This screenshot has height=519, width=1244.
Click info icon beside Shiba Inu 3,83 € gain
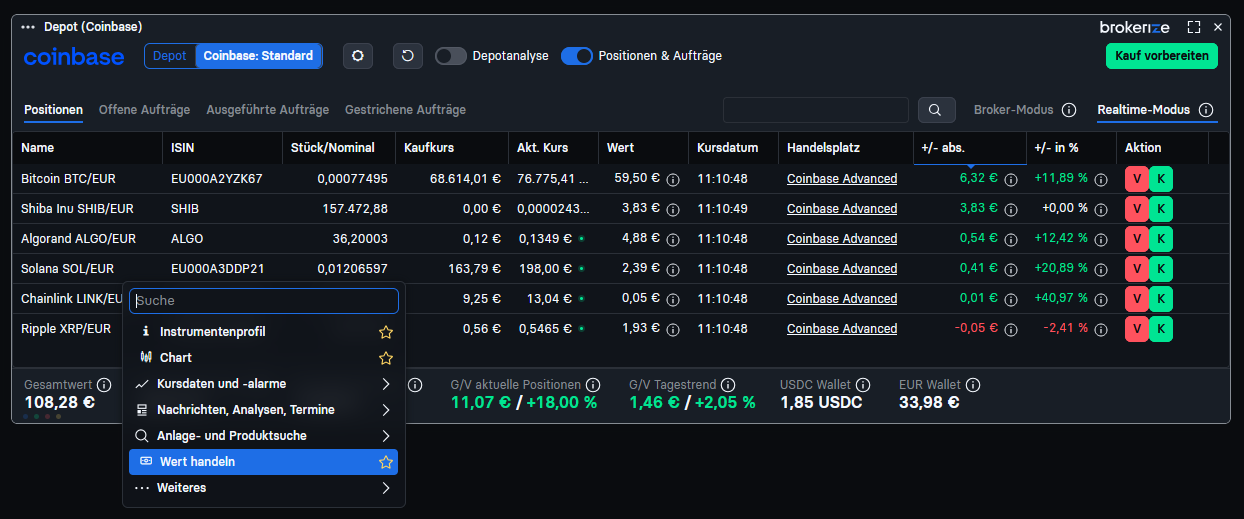tap(1011, 209)
